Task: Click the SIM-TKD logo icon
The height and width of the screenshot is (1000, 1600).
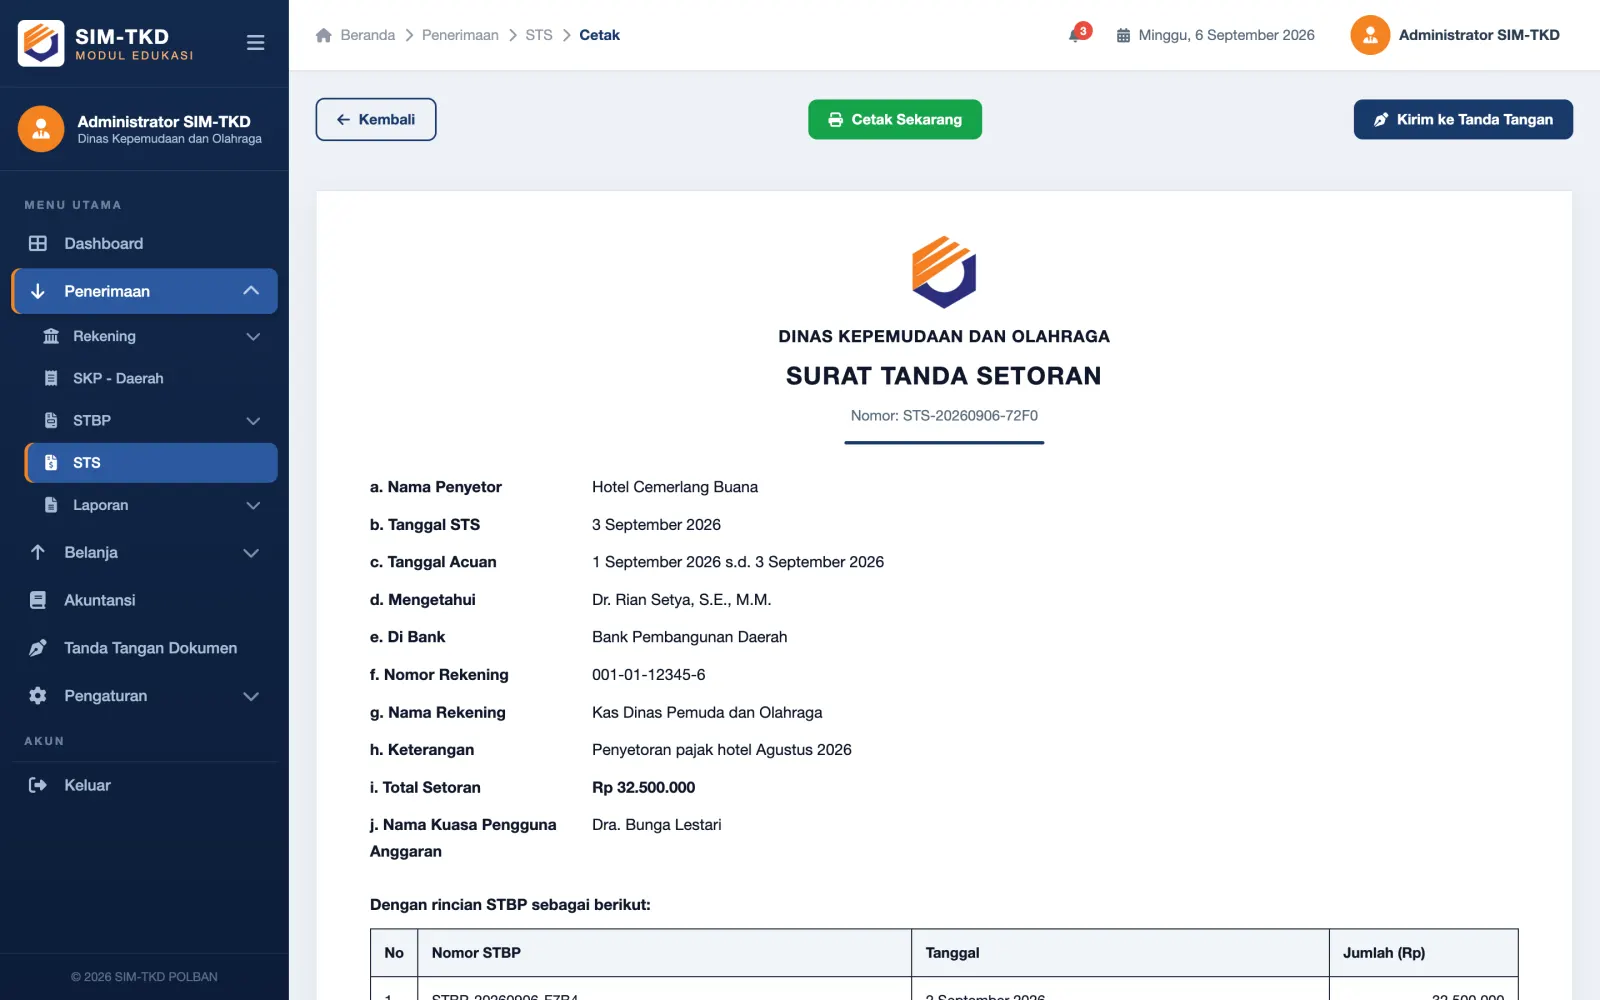Action: pyautogui.click(x=41, y=43)
